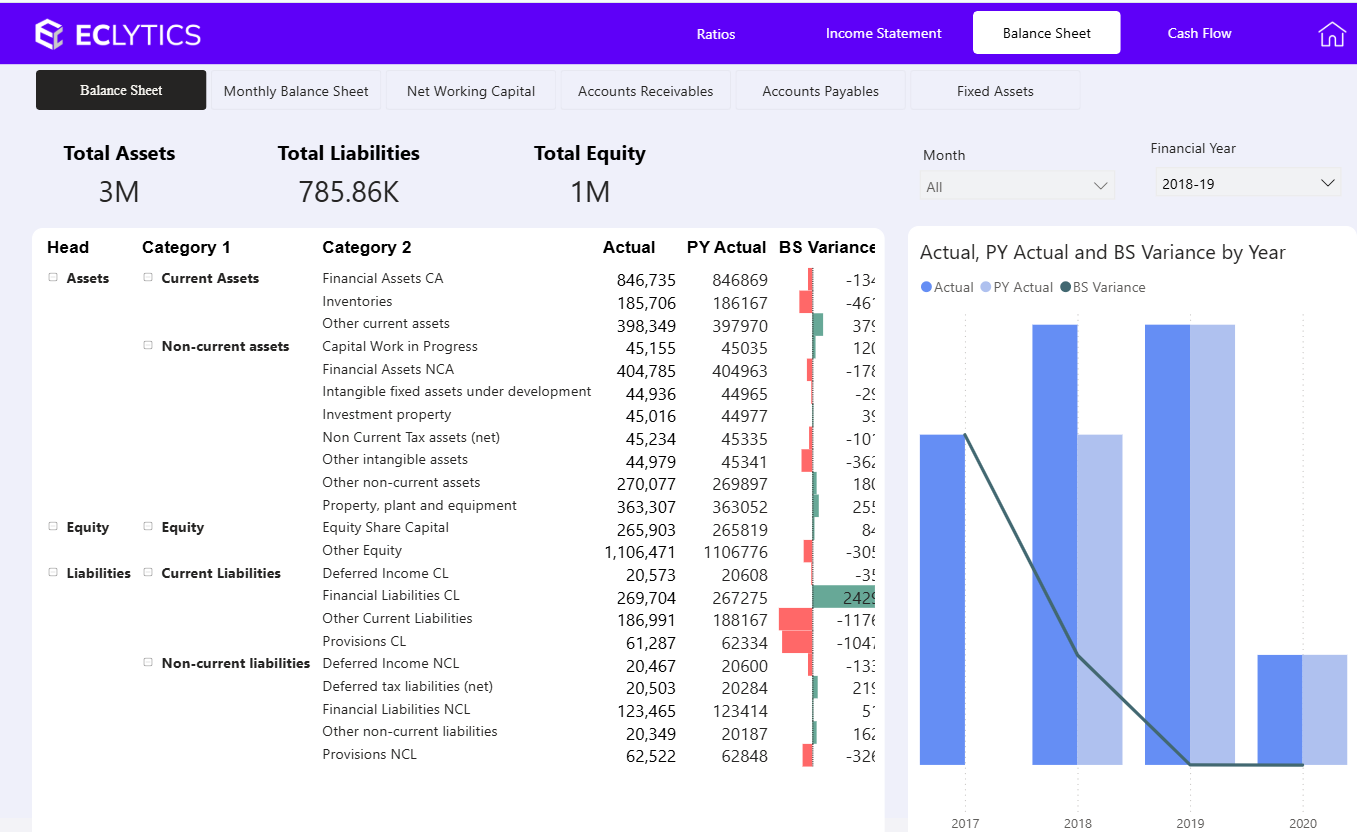The height and width of the screenshot is (832, 1357).
Task: Open the Cash Flow page
Action: pyautogui.click(x=1199, y=33)
